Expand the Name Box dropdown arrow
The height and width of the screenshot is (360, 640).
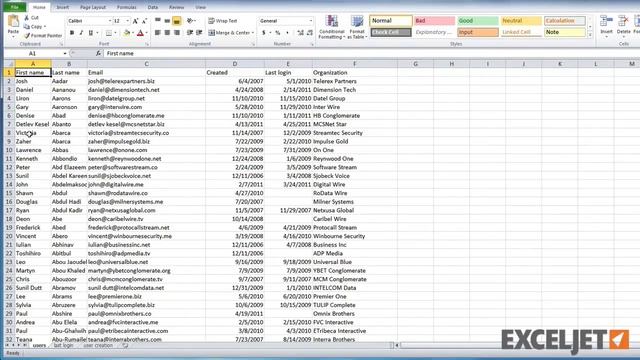(64, 53)
